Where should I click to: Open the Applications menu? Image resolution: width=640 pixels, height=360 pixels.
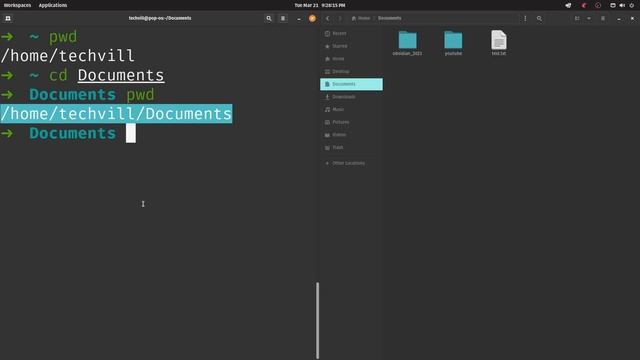tap(53, 5)
